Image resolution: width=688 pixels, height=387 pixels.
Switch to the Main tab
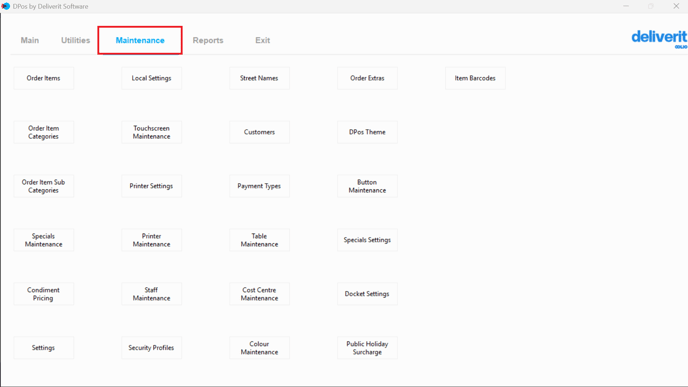tap(30, 40)
